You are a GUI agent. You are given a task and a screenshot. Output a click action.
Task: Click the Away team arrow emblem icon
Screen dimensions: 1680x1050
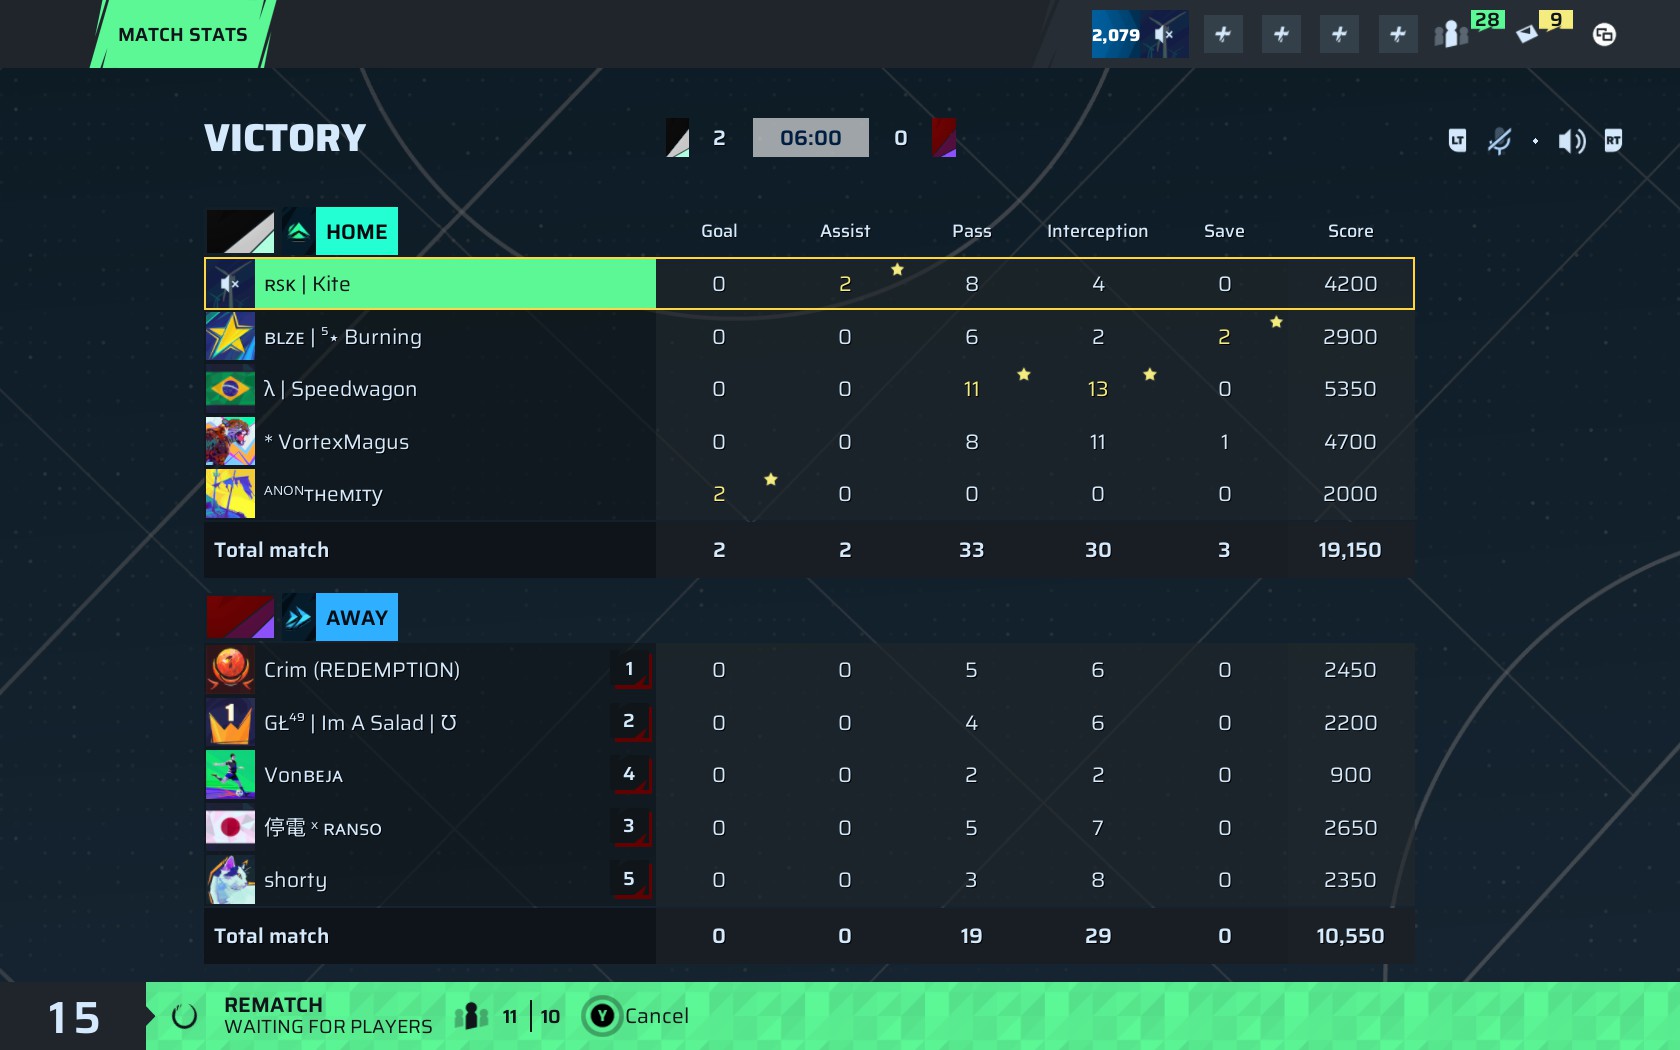tap(298, 617)
